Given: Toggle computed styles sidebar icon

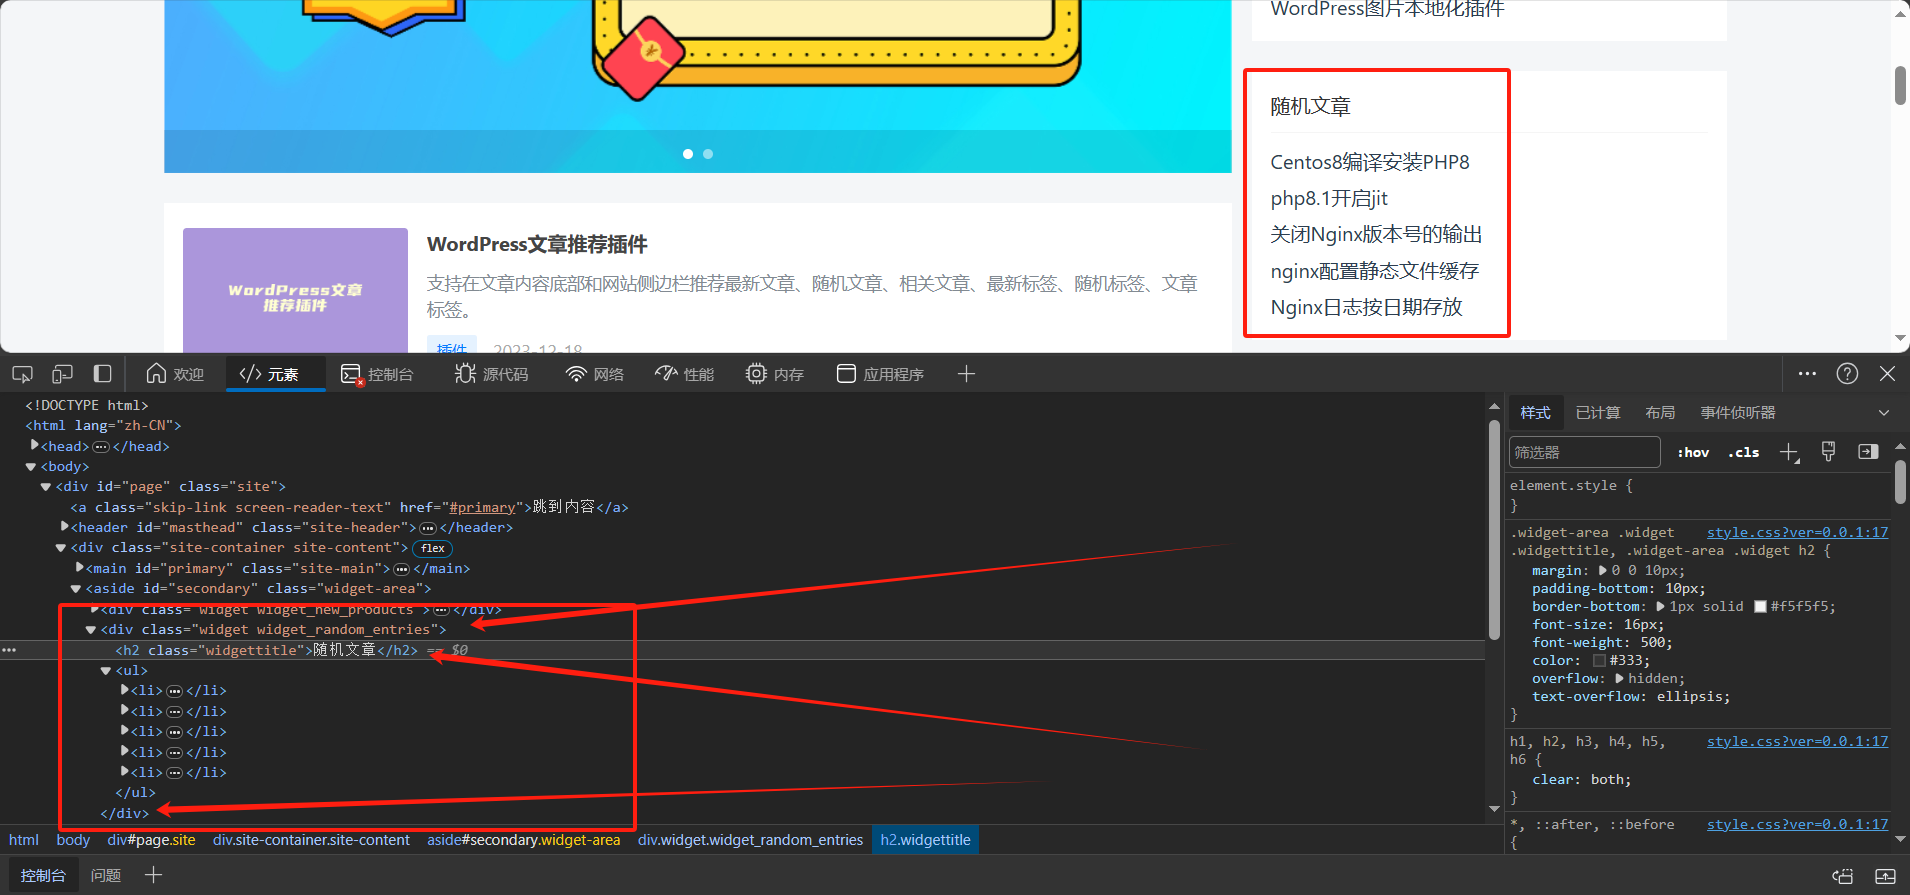Looking at the screenshot, I should coord(1868,452).
